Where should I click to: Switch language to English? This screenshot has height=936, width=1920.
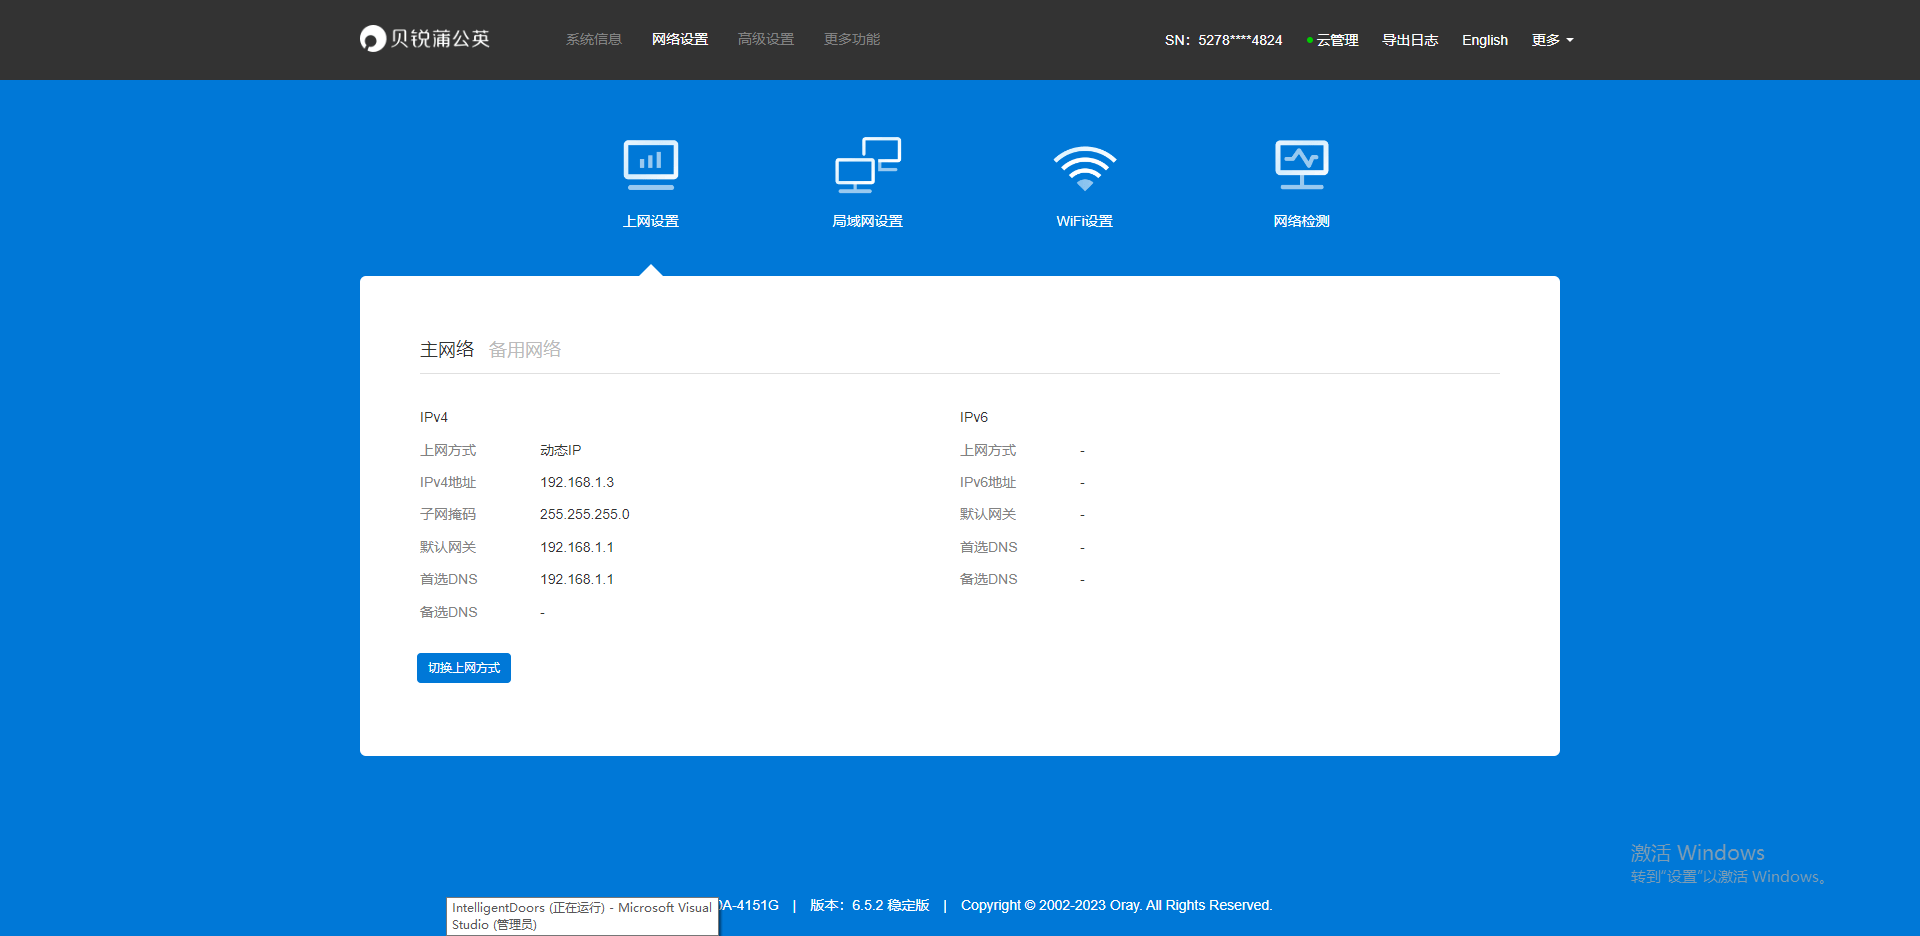point(1485,40)
